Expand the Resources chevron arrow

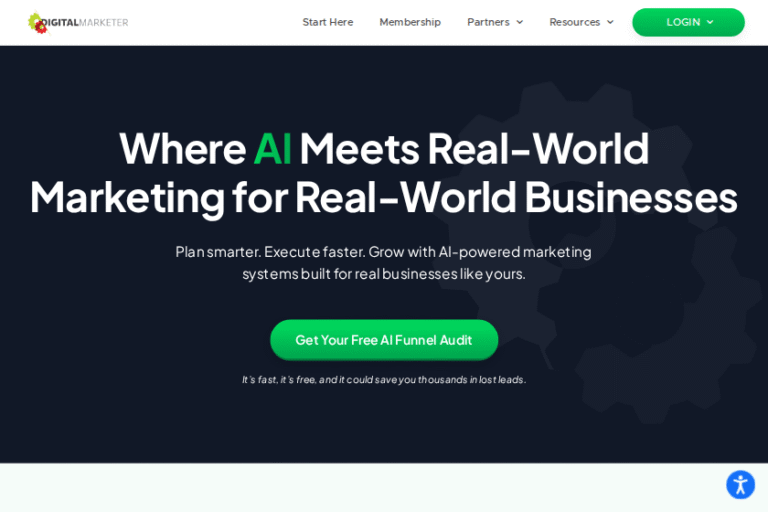(610, 22)
